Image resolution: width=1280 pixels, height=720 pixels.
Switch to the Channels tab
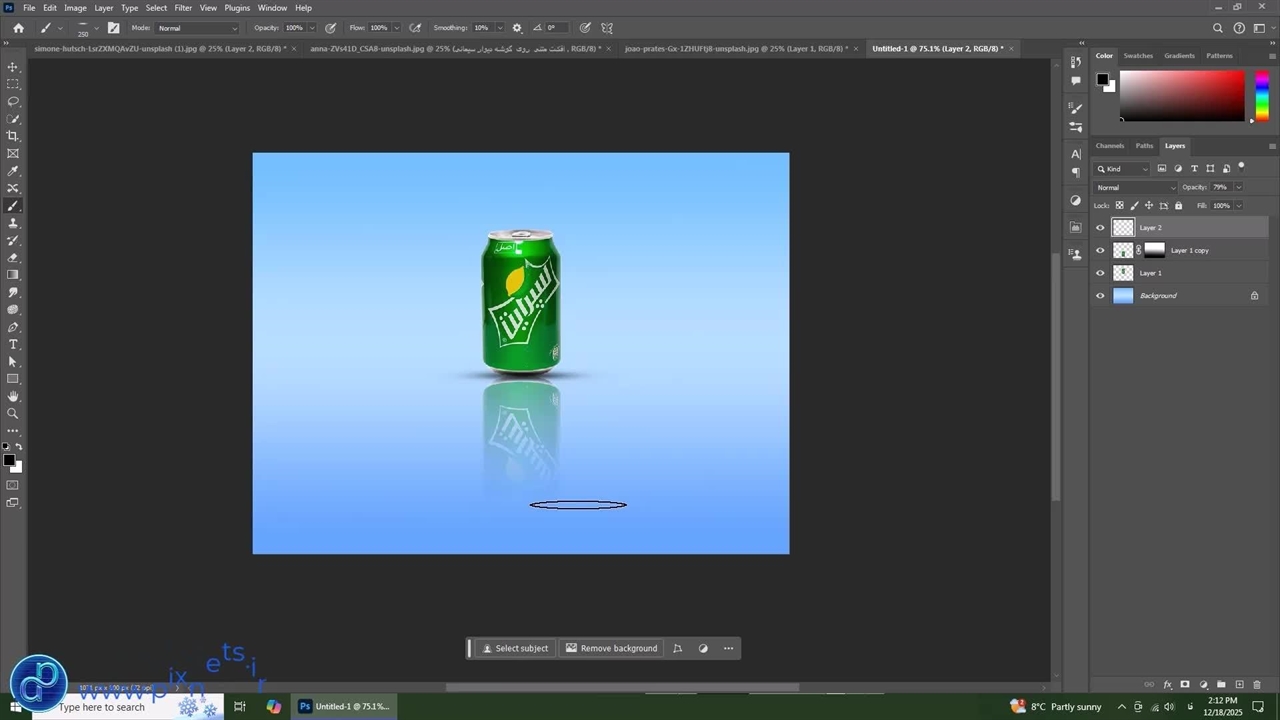click(x=1110, y=146)
